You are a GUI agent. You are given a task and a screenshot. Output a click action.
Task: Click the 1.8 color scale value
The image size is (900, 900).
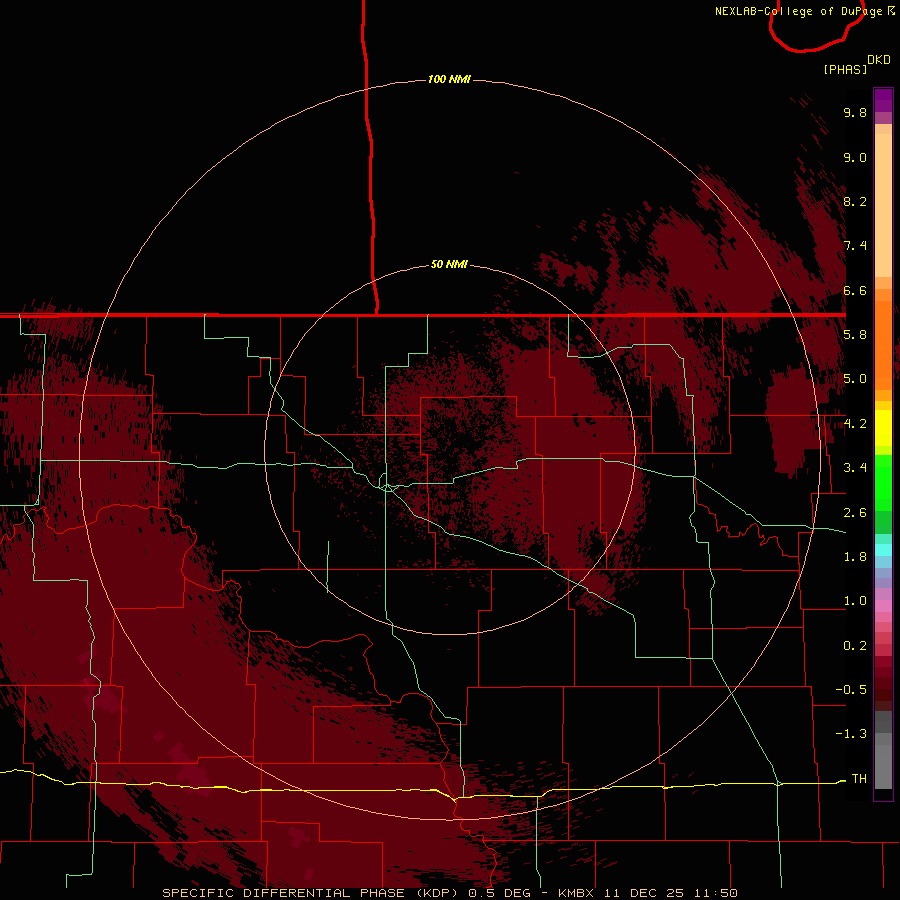point(855,557)
